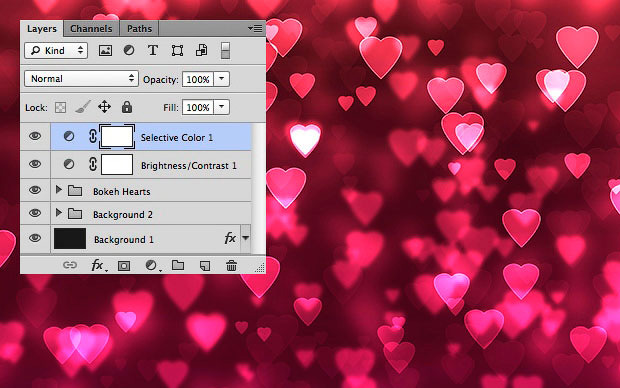This screenshot has height=388, width=620.
Task: Click the Background 2 folder icon
Action: click(75, 214)
